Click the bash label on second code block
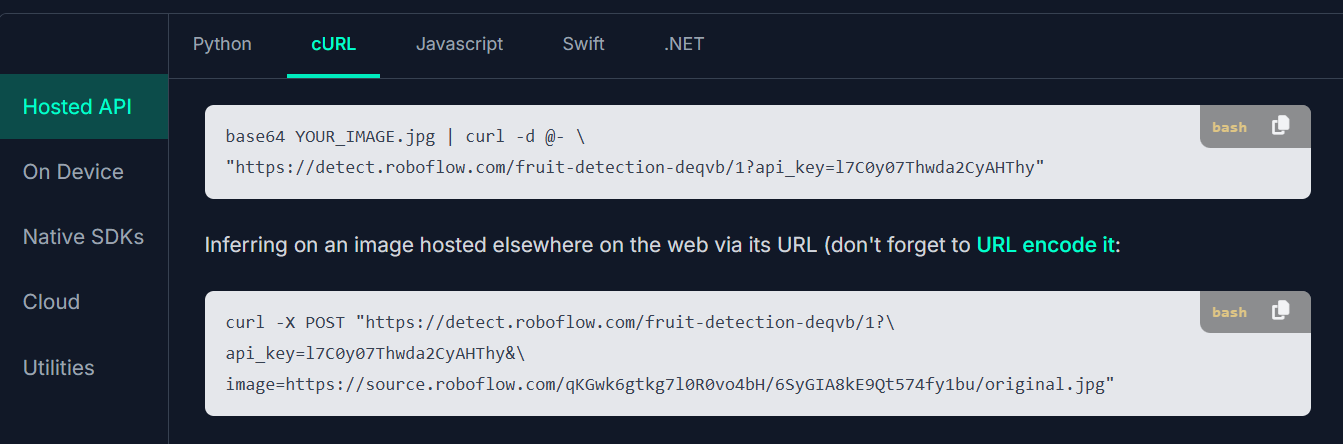This screenshot has width=1343, height=444. 1229,312
